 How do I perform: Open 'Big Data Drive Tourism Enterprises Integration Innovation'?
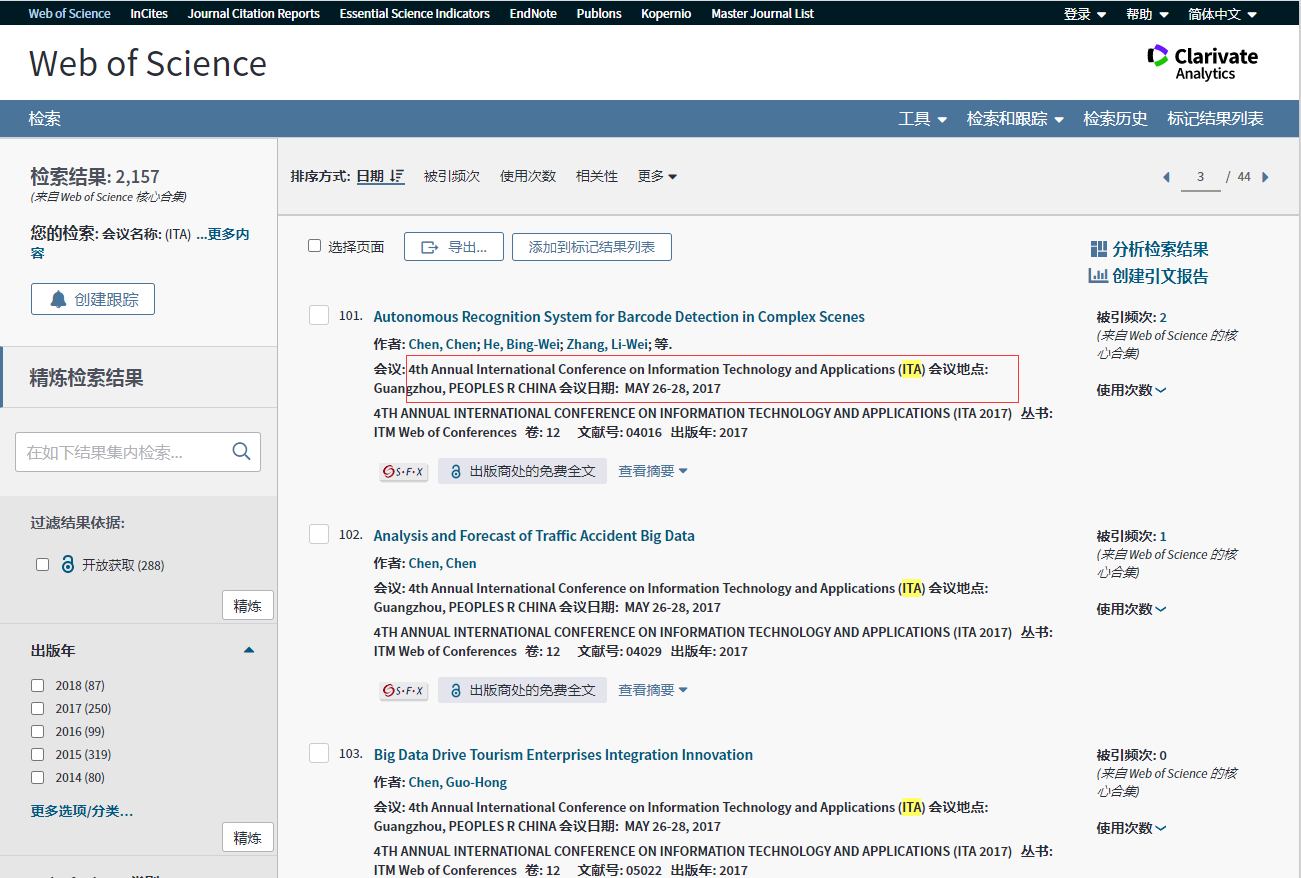click(x=563, y=754)
